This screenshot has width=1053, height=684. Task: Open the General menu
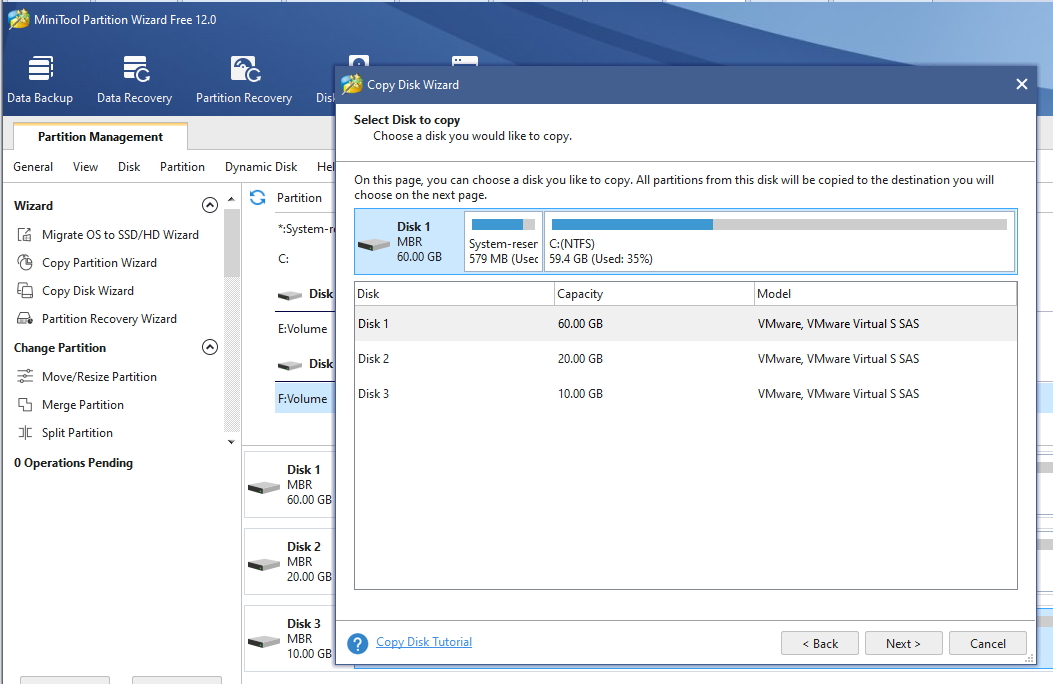tap(33, 166)
